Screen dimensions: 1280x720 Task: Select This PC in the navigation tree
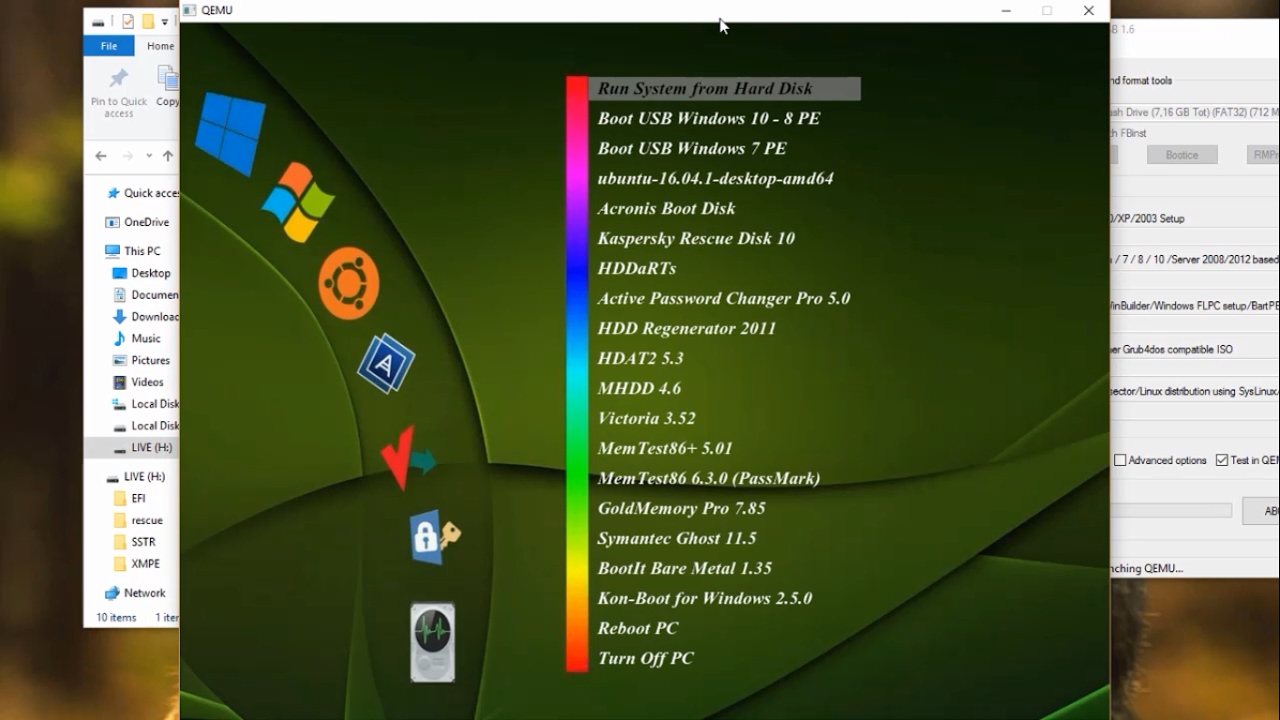[x=132, y=251]
